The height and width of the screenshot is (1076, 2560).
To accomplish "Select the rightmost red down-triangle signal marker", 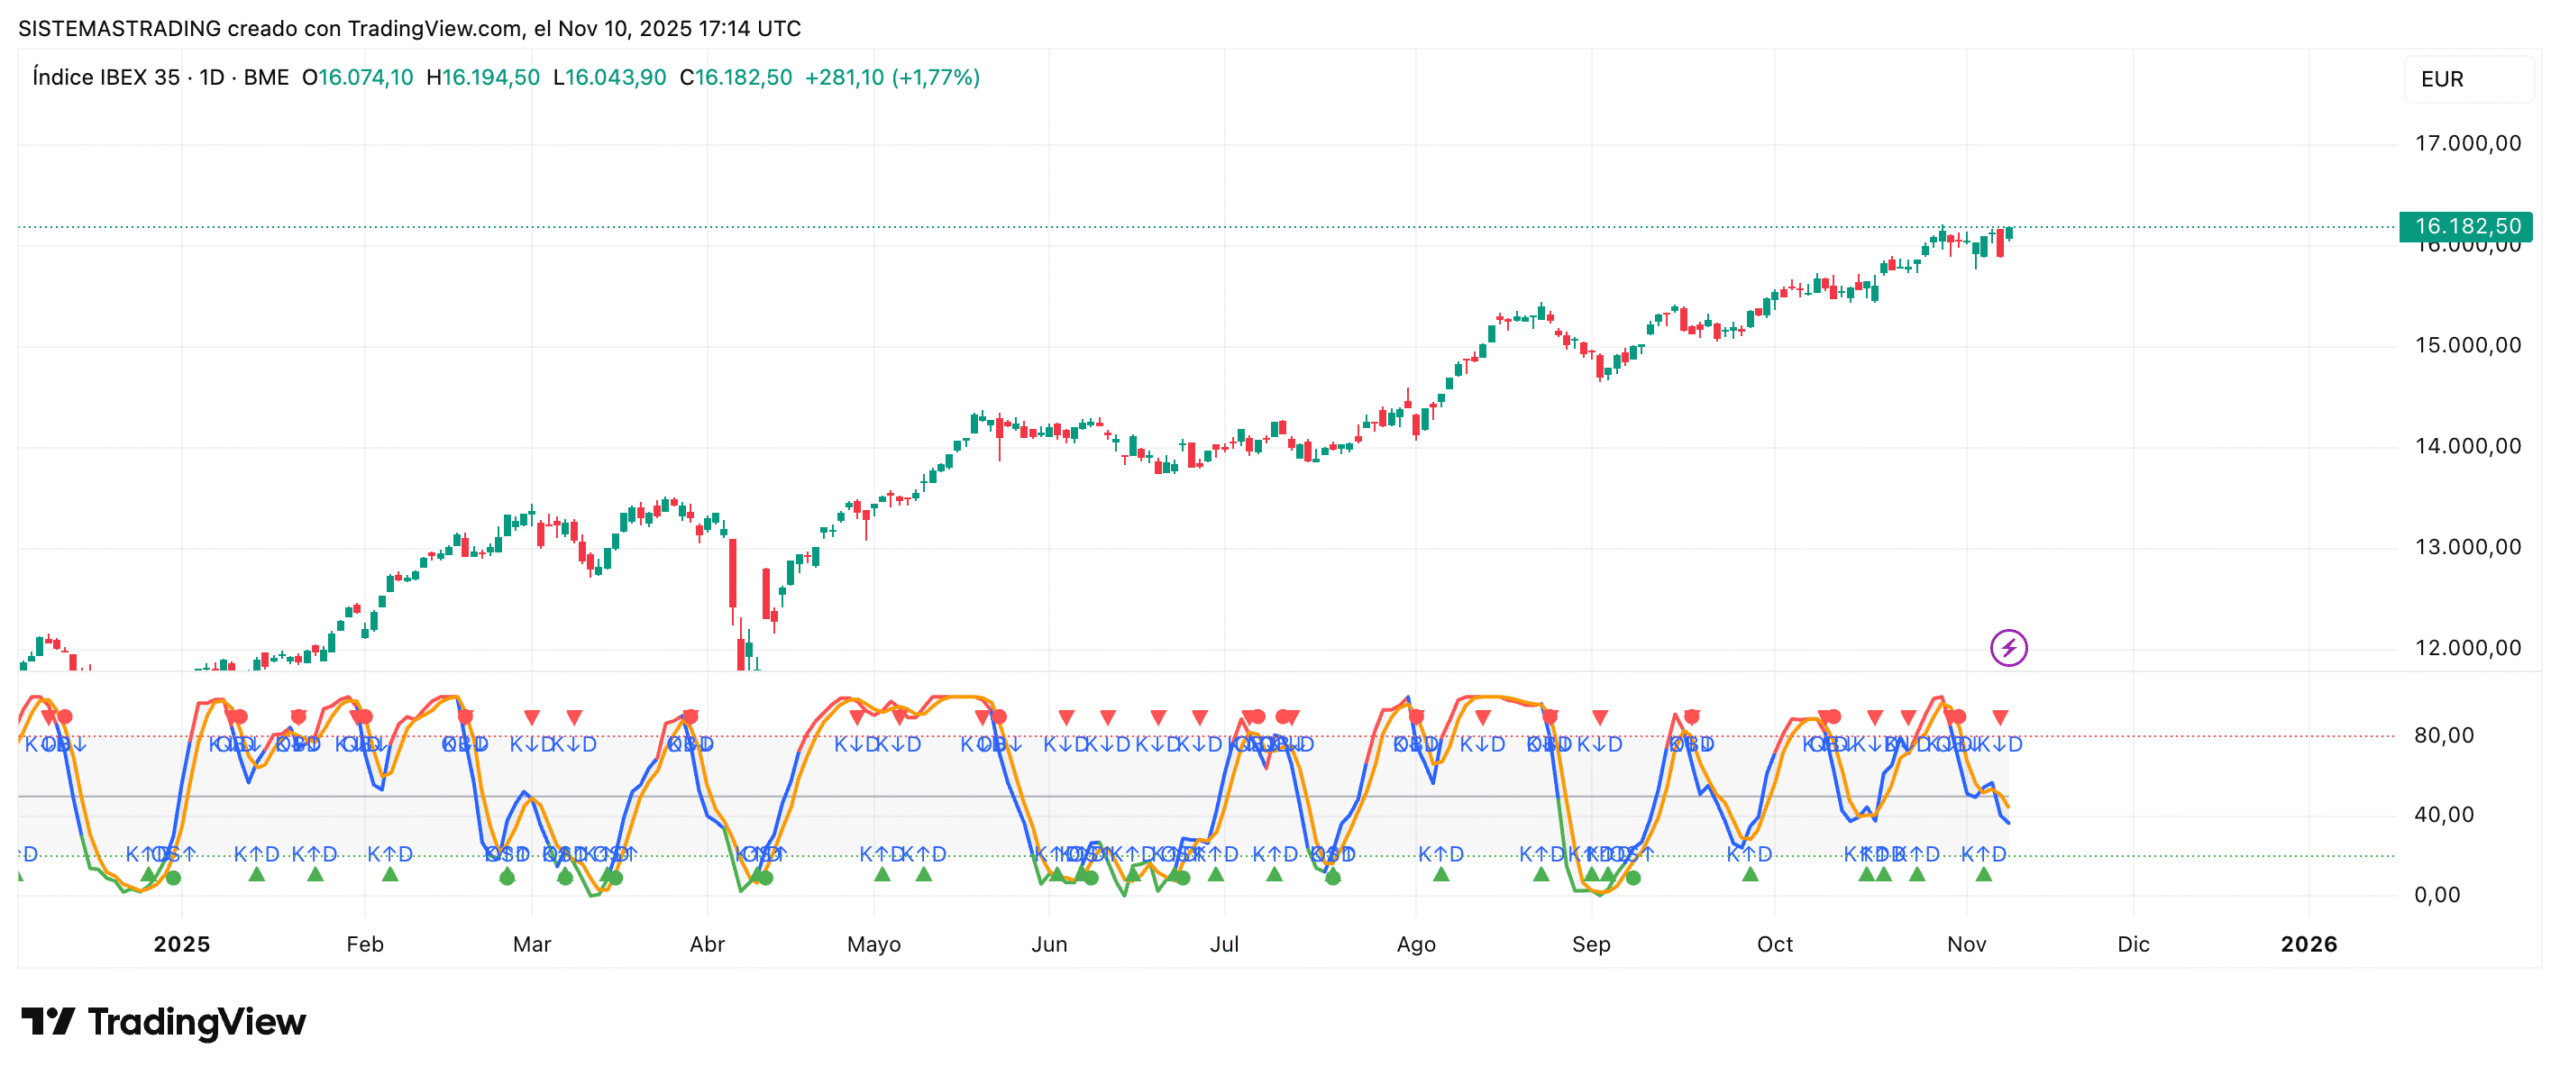I will pyautogui.click(x=1999, y=717).
